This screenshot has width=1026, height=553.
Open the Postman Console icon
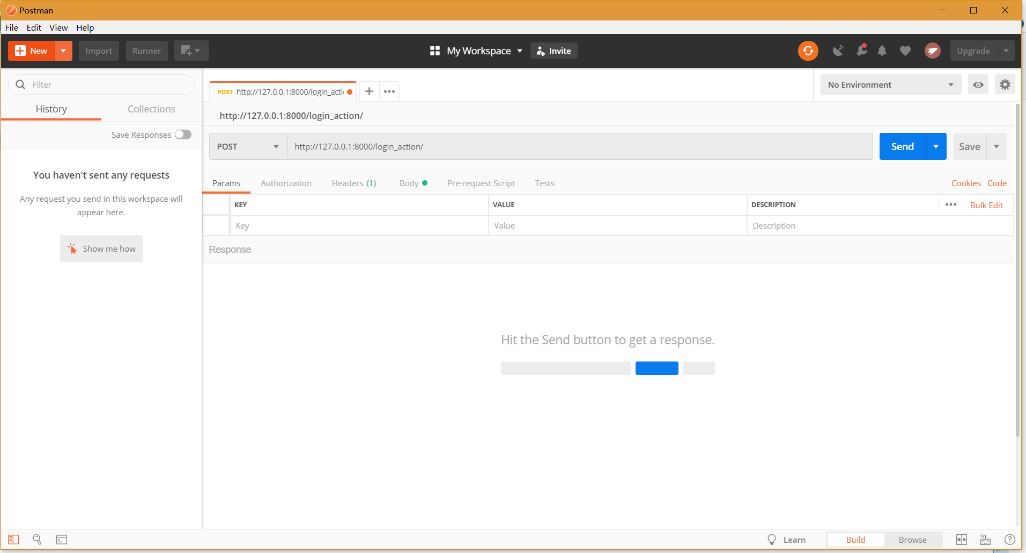(62, 539)
